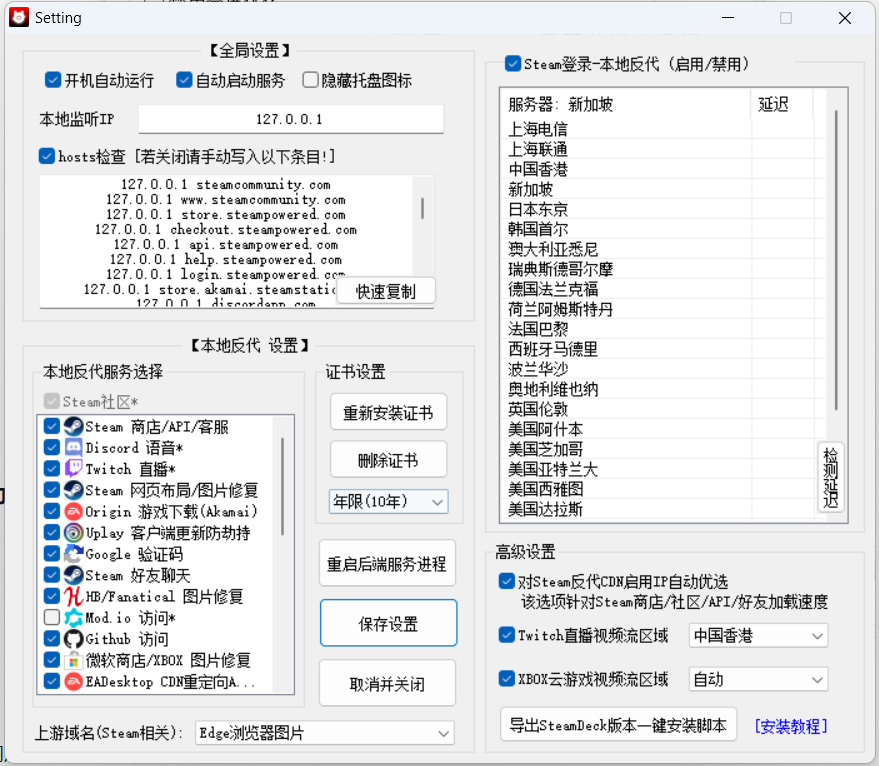The image size is (879, 766).
Task: Toggle XBOX云游戏视频流区域 checkbox
Action: tap(506, 679)
